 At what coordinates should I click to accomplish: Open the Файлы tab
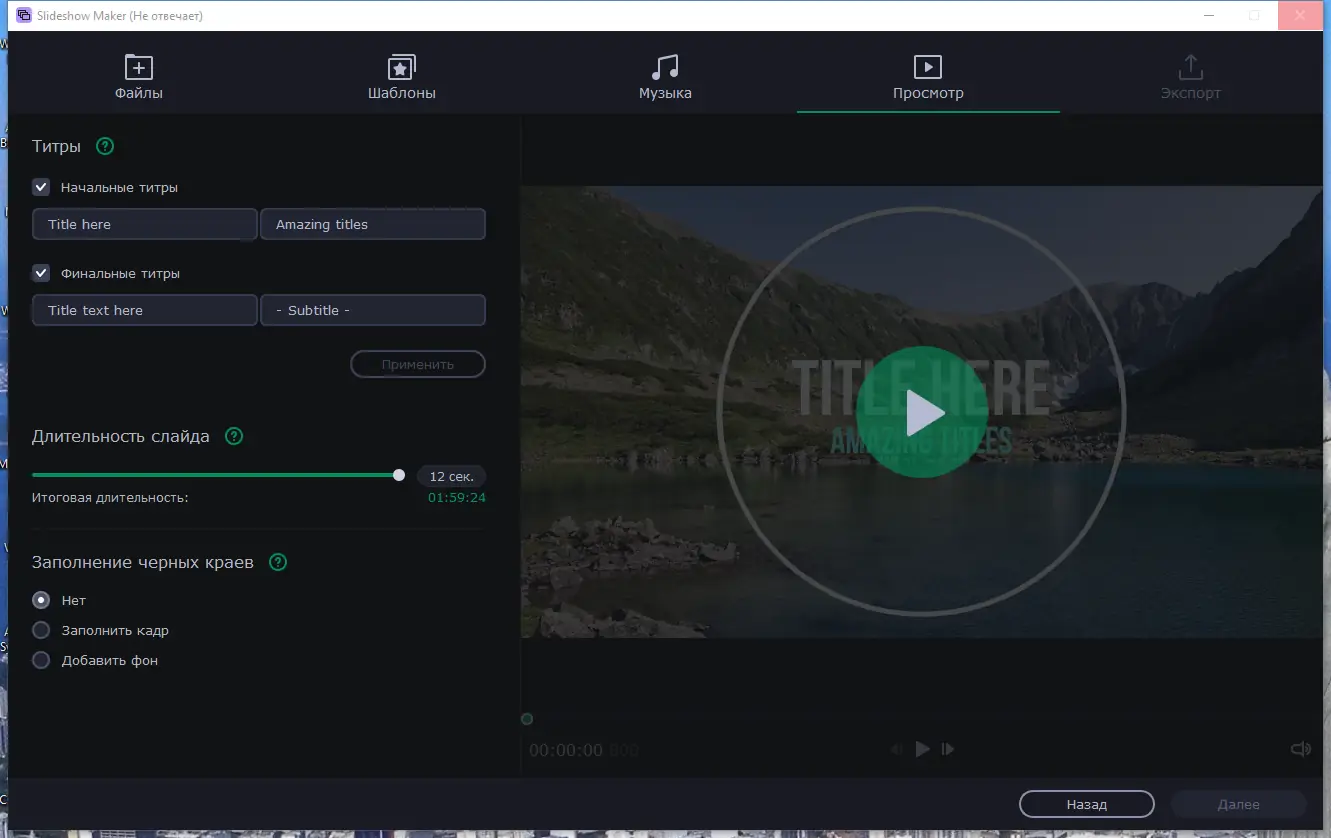[138, 78]
